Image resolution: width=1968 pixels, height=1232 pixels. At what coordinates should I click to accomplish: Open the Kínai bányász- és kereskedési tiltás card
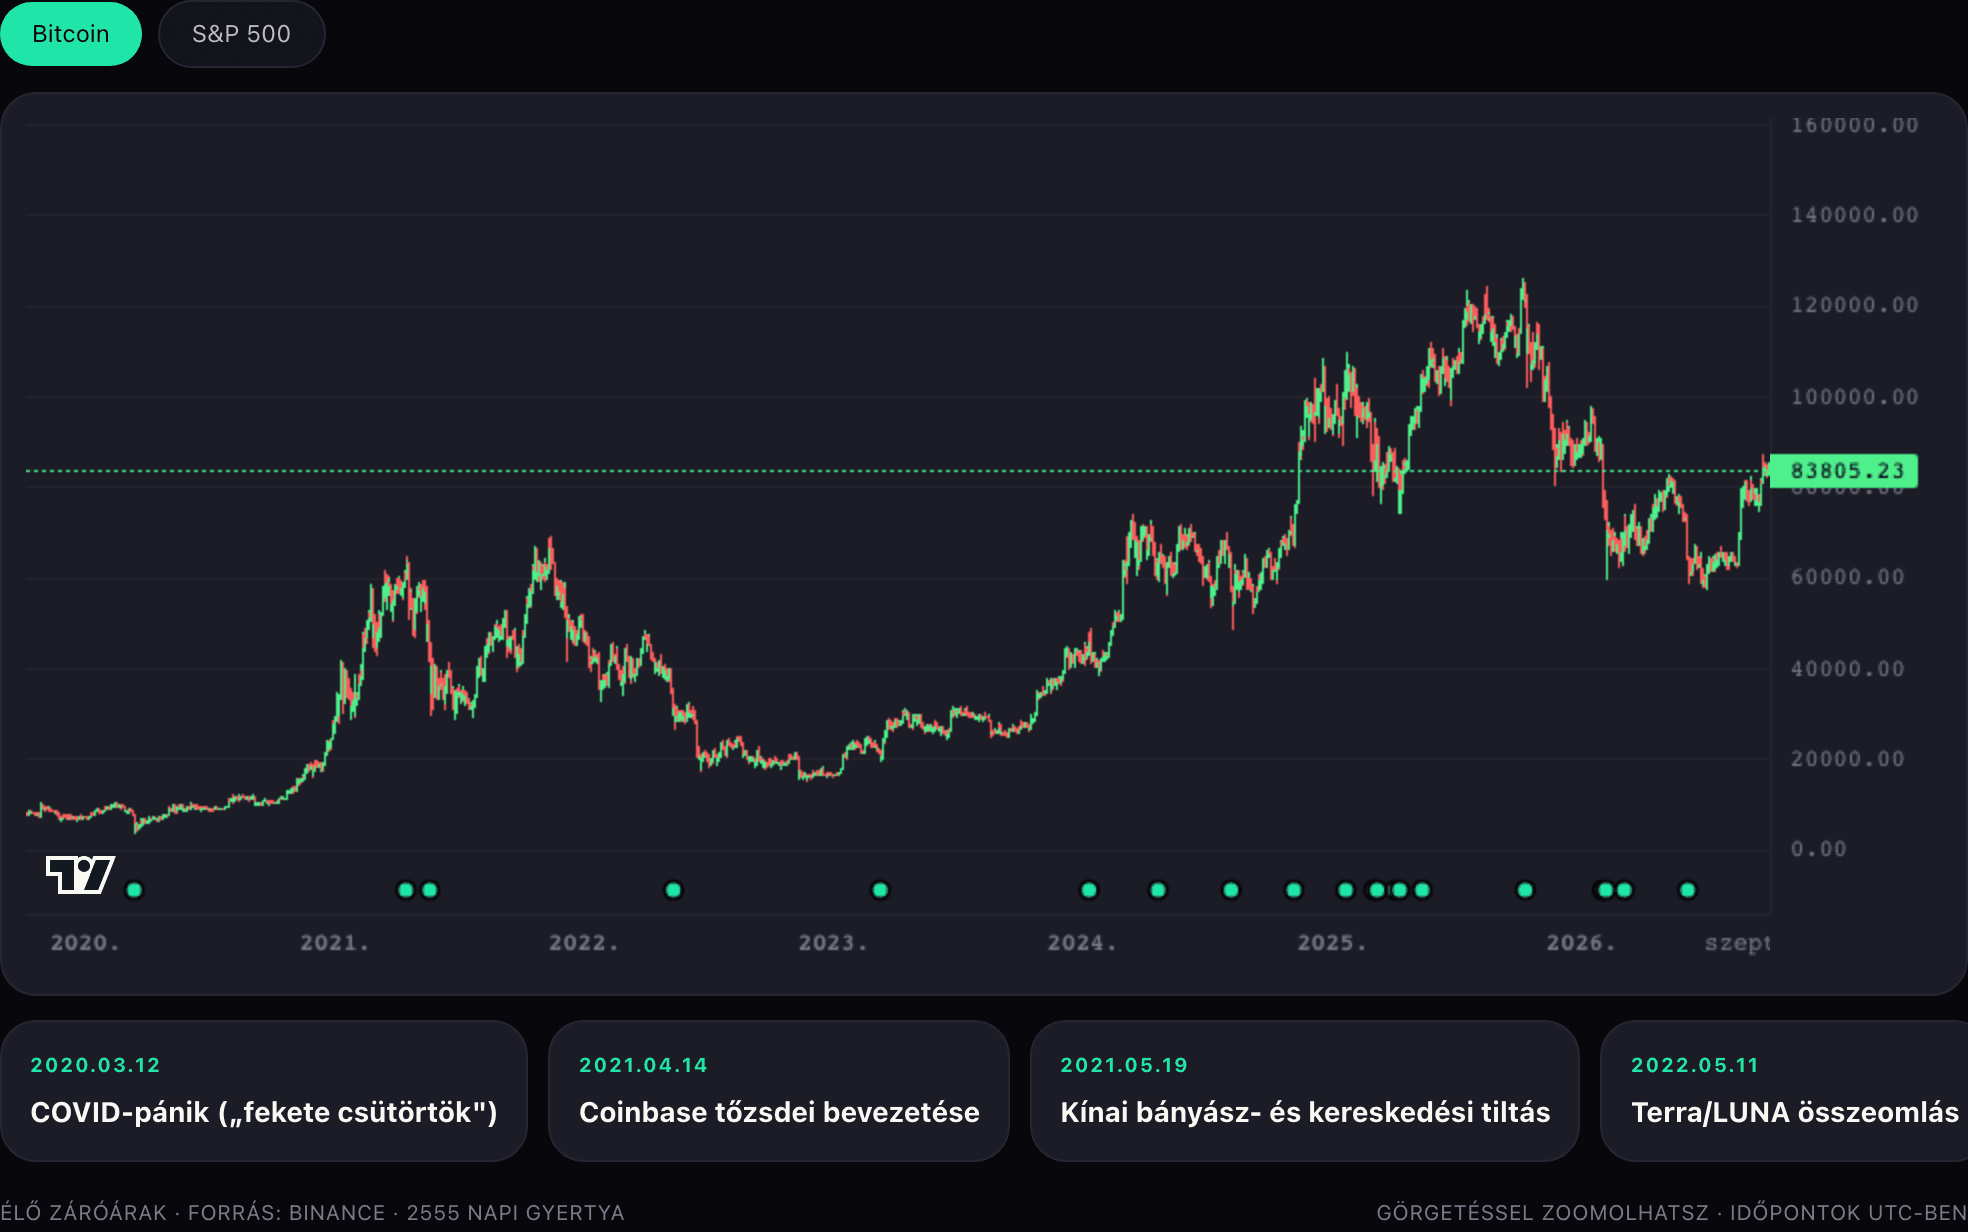(1305, 1091)
